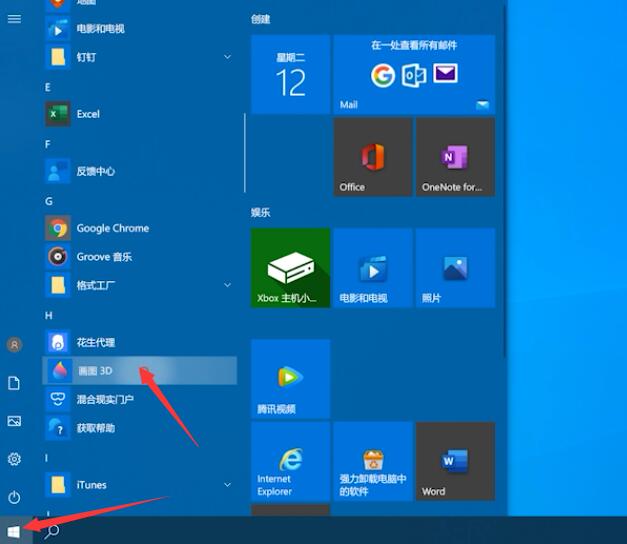
Task: Open 反馈中心 from the app list
Action: (x=139, y=171)
